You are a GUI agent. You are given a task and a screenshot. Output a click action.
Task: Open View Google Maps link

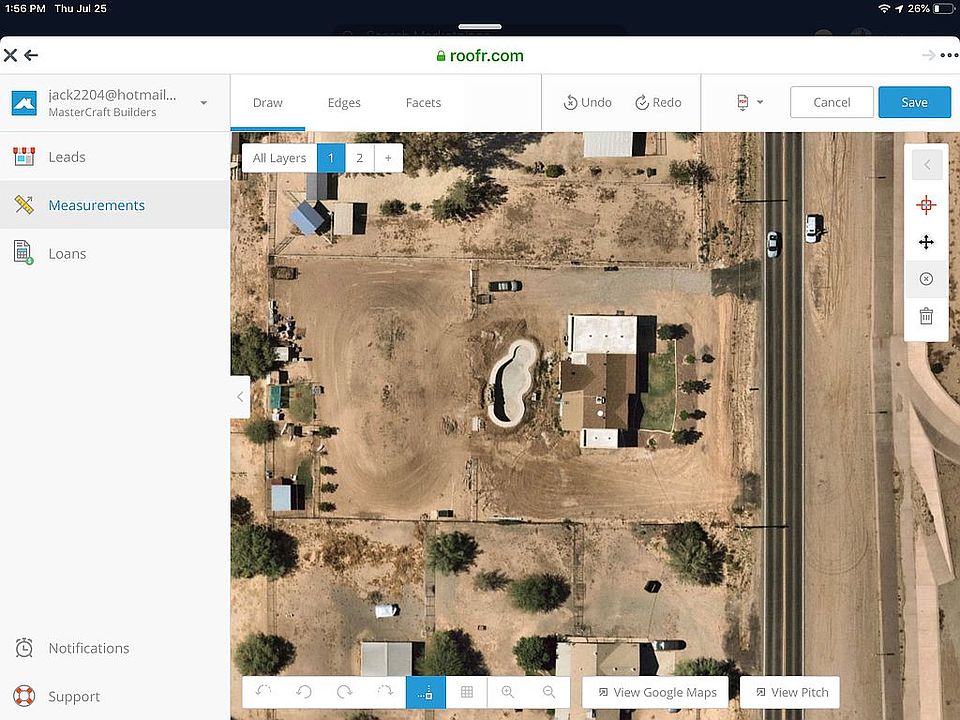(655, 692)
